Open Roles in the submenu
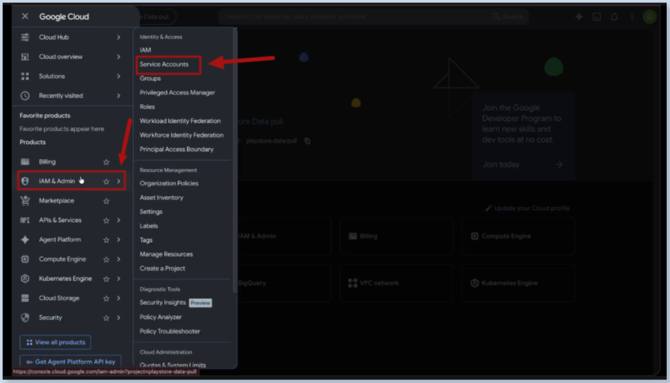This screenshot has height=383, width=670. (x=147, y=107)
